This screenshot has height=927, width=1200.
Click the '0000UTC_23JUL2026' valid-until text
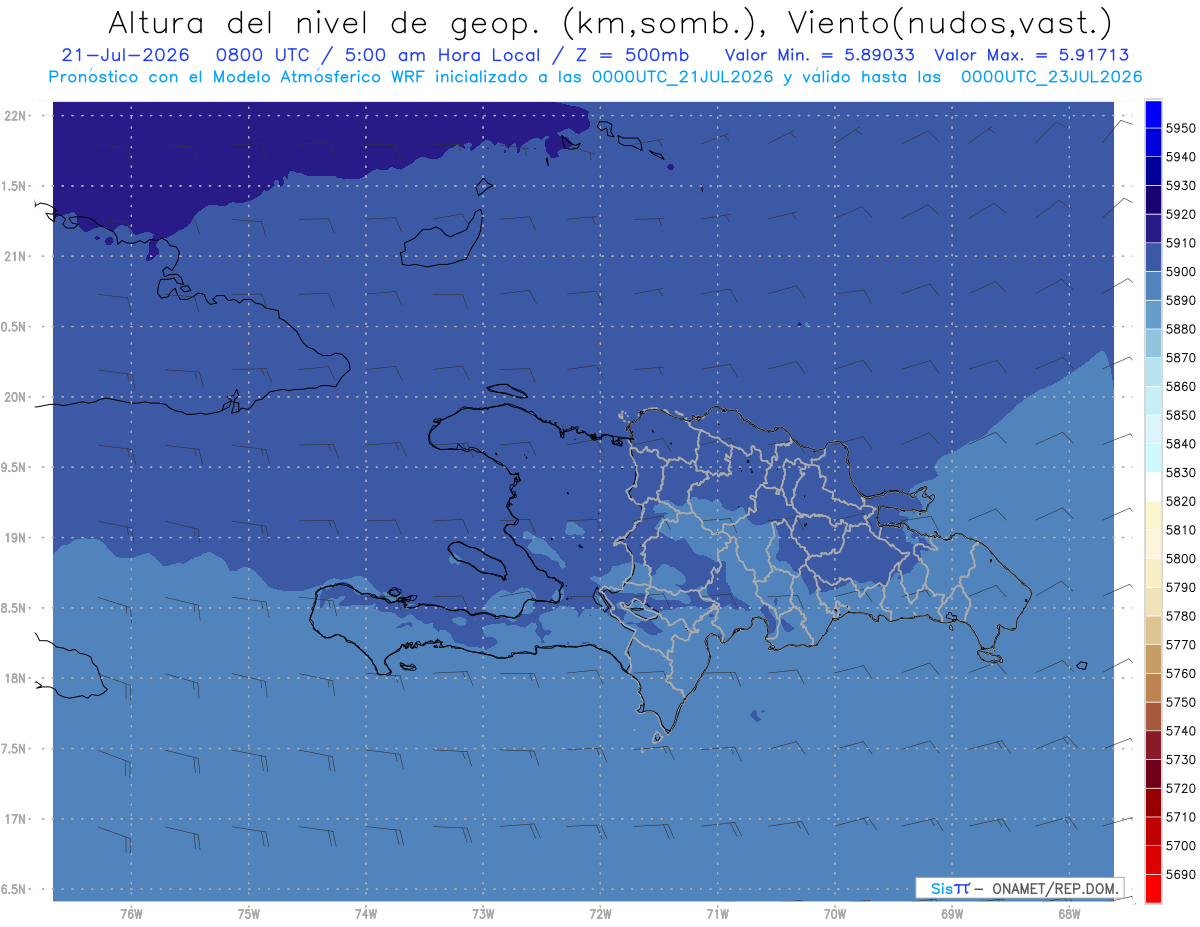1051,76
